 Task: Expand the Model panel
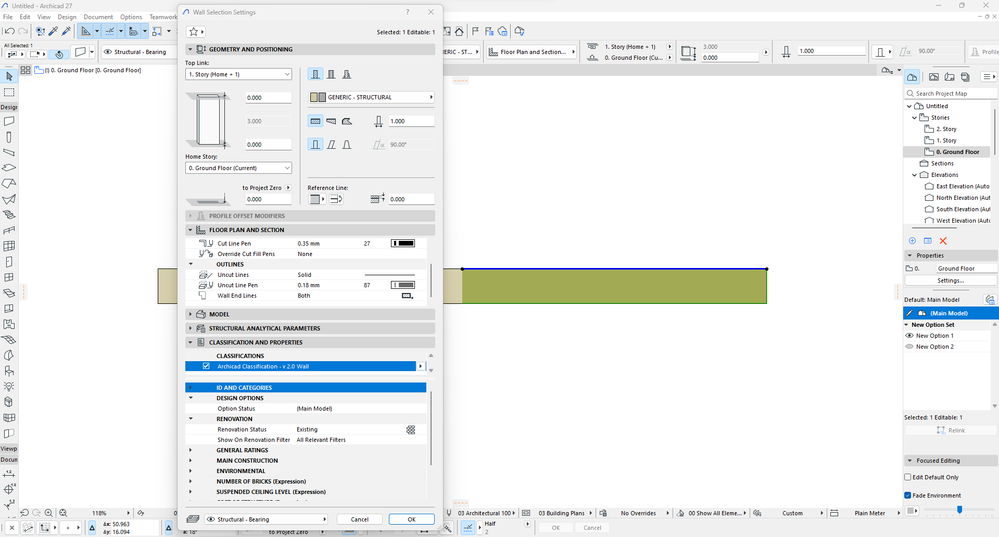[x=190, y=314]
